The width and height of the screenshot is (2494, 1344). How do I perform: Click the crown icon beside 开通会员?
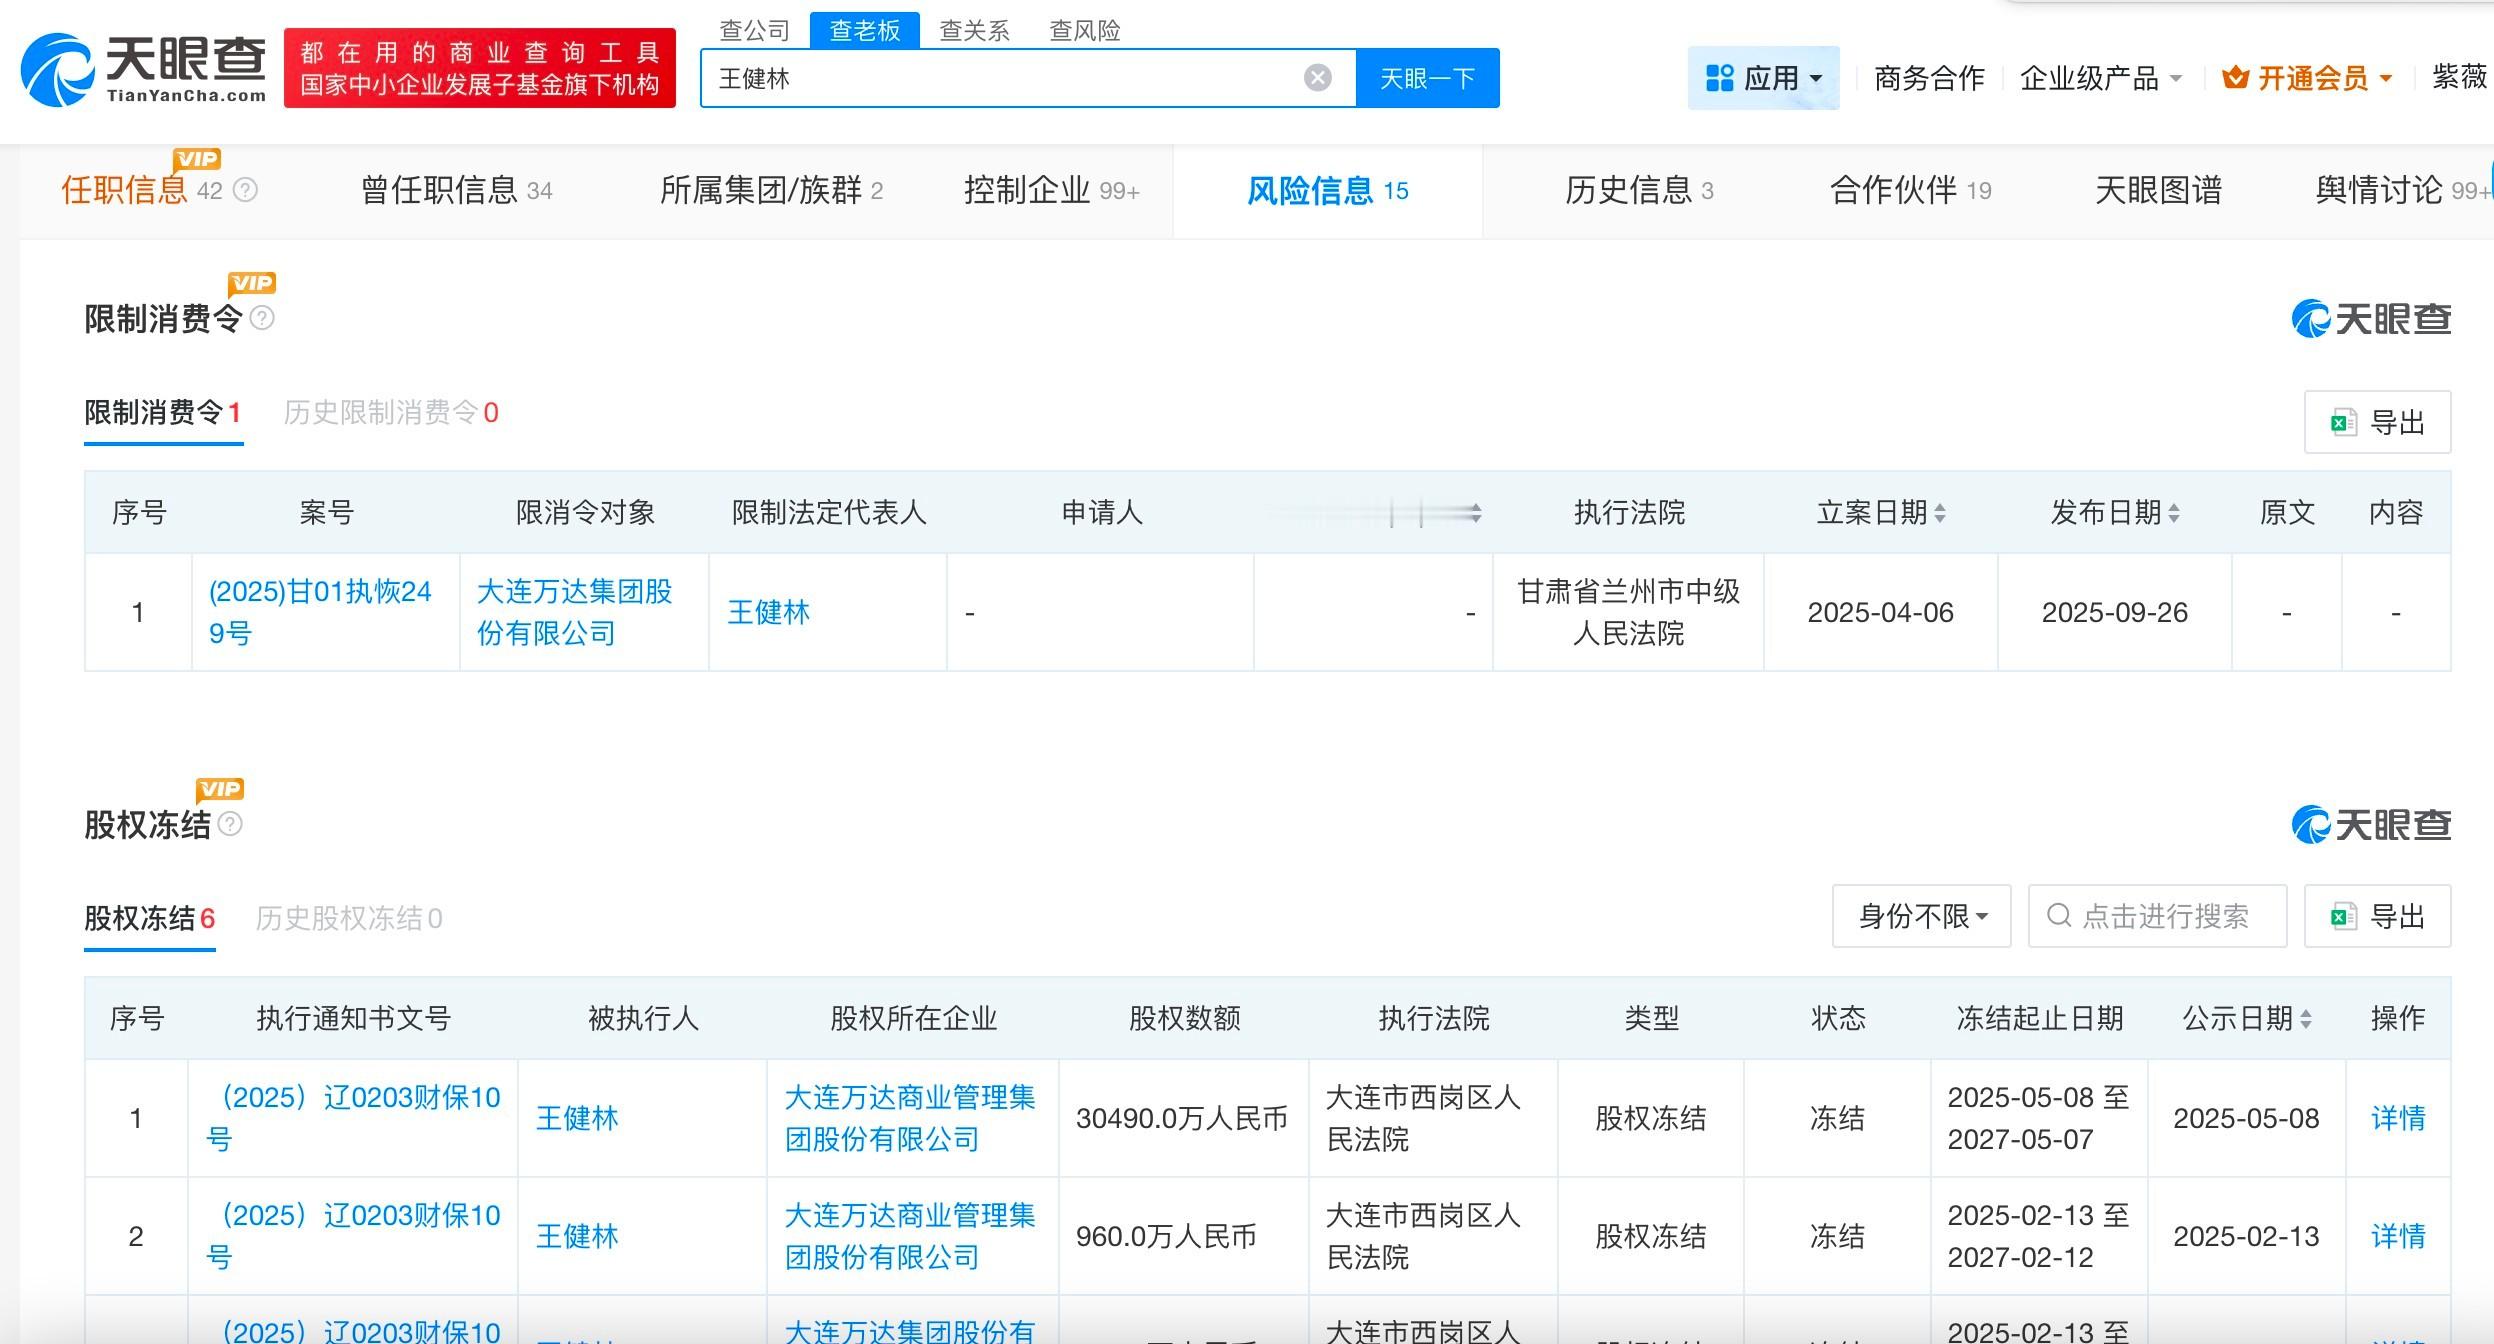click(x=2235, y=78)
